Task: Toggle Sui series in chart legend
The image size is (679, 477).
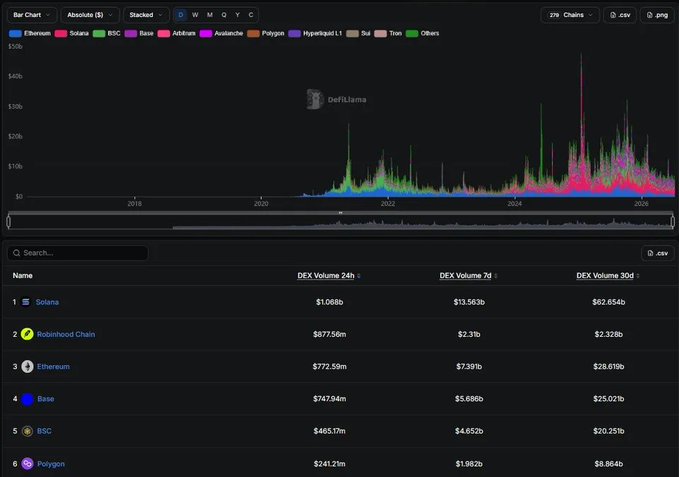Action: [x=358, y=33]
